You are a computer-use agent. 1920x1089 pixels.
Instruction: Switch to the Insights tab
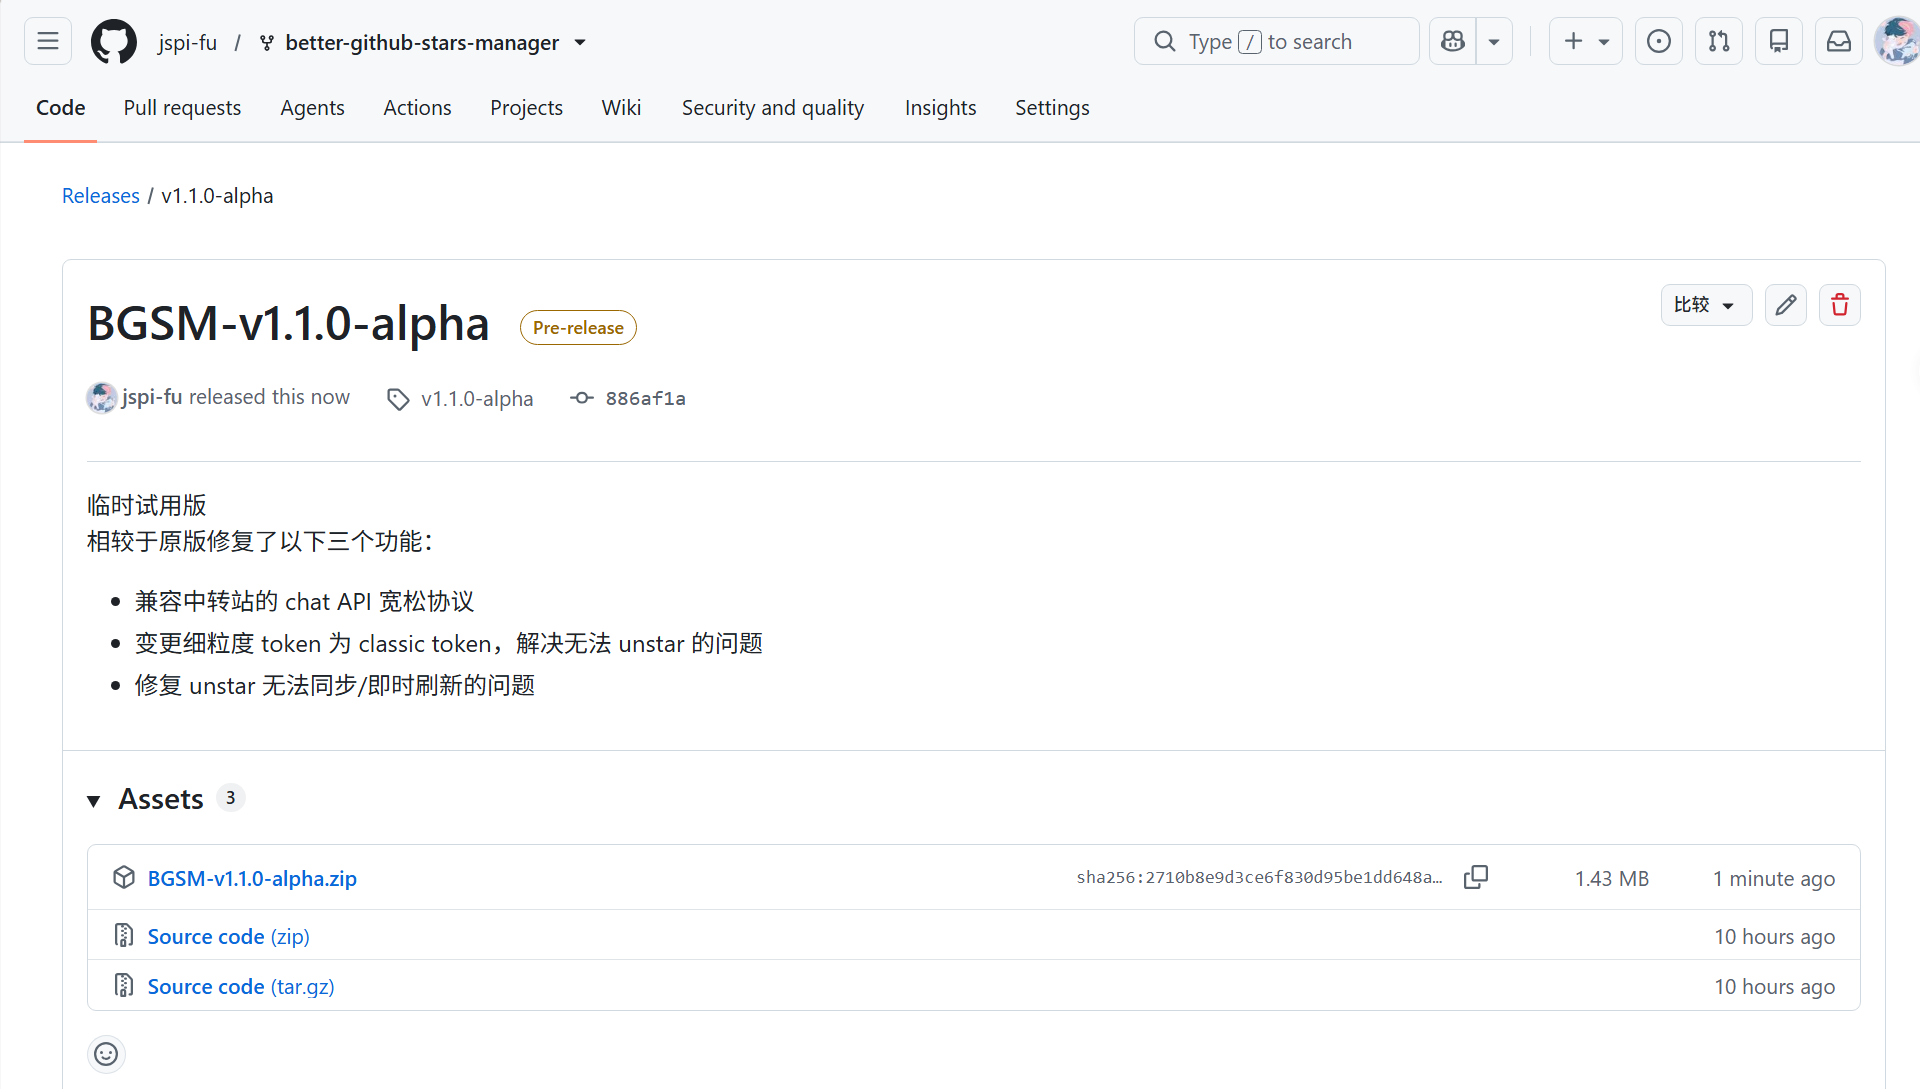(x=940, y=108)
